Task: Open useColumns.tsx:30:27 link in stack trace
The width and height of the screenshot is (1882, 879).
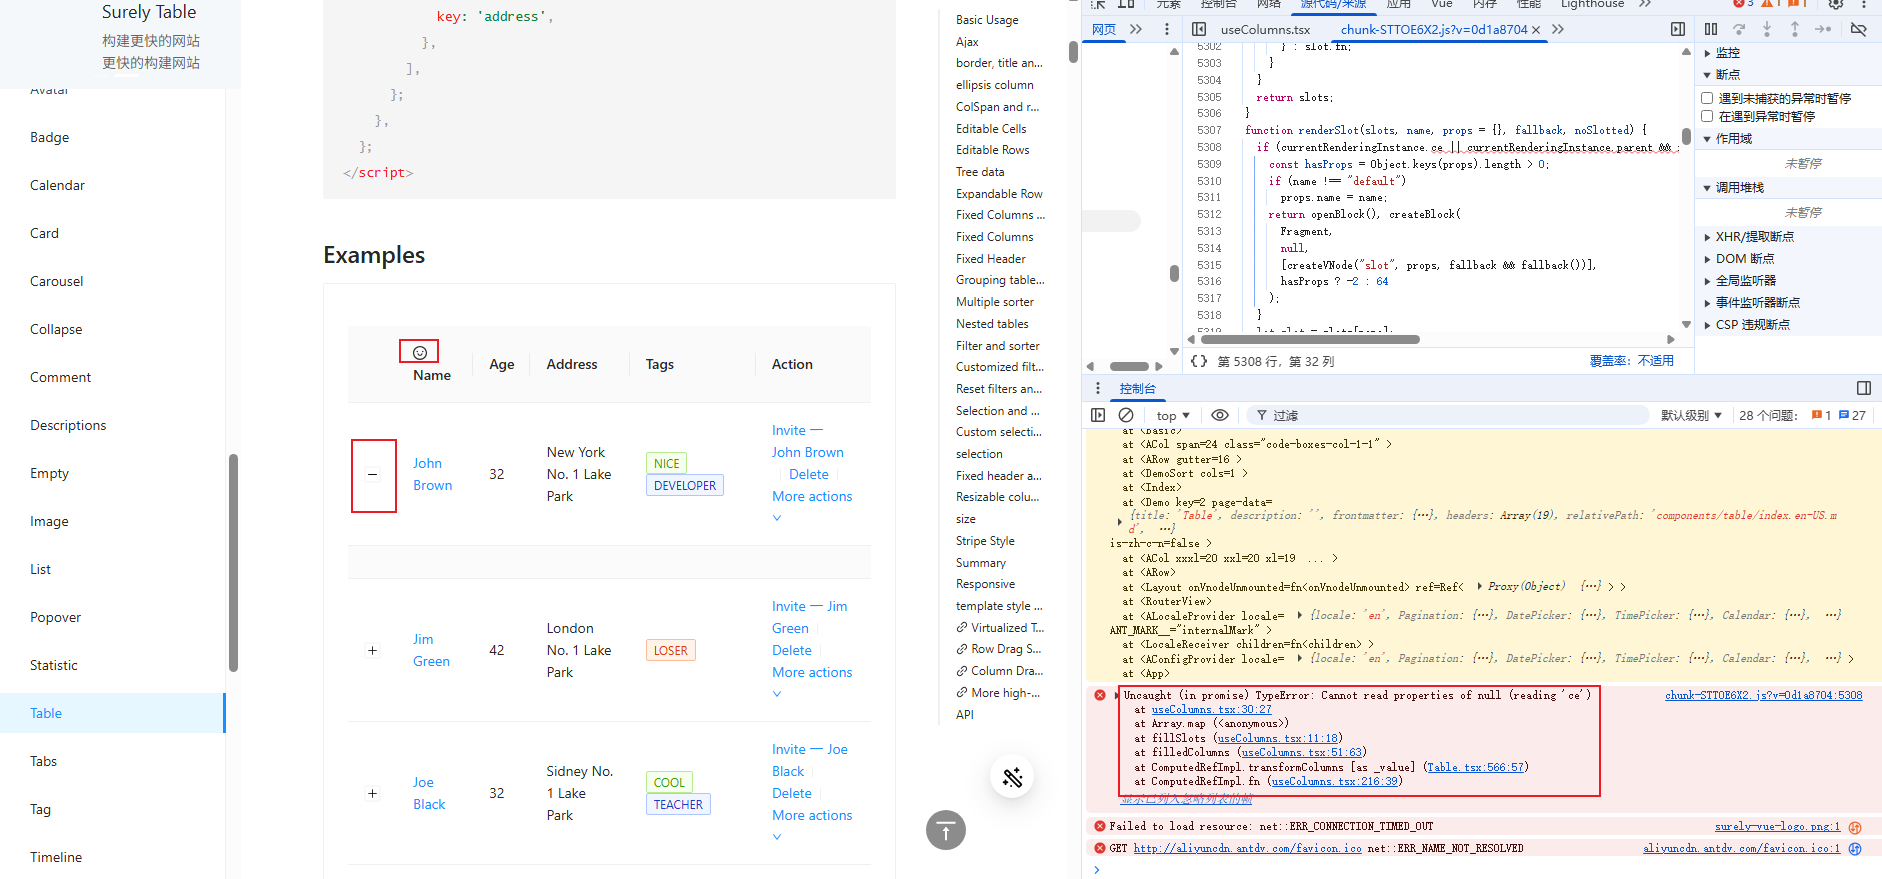Action: pos(1211,709)
